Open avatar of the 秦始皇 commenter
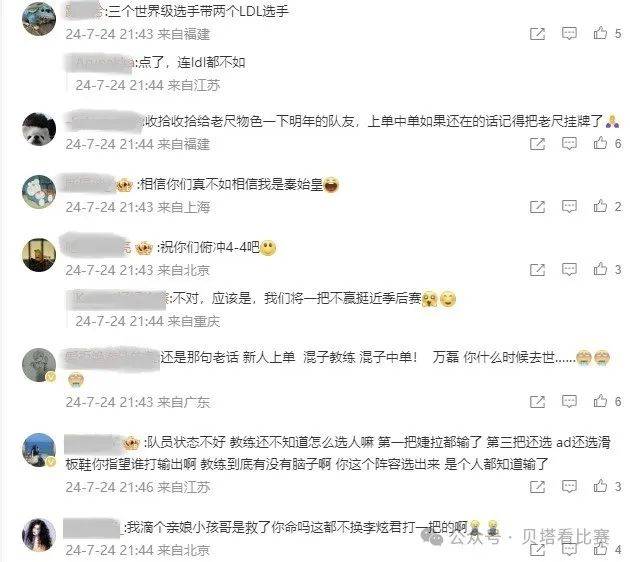630x562 pixels. pyautogui.click(x=39, y=192)
